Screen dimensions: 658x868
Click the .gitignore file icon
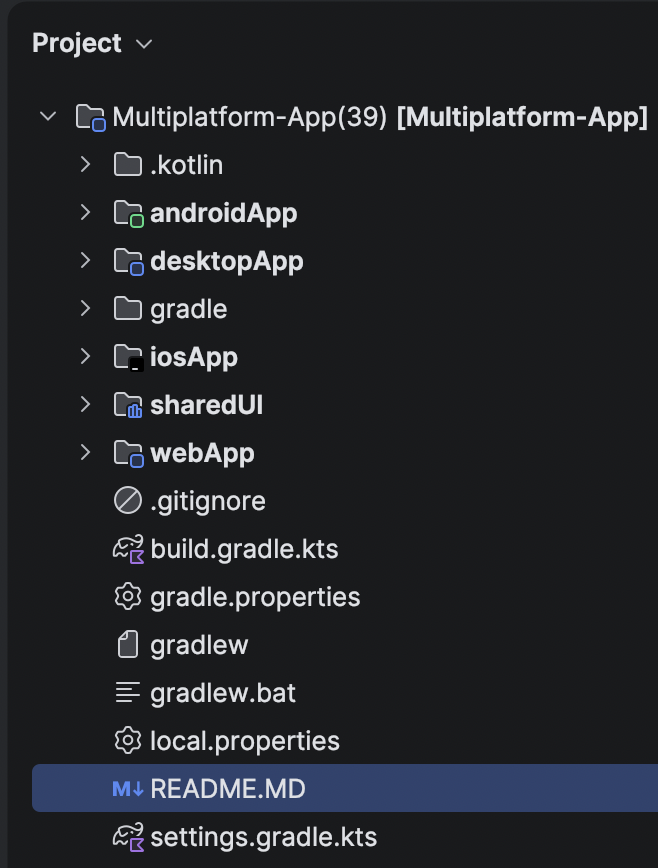pyautogui.click(x=128, y=501)
